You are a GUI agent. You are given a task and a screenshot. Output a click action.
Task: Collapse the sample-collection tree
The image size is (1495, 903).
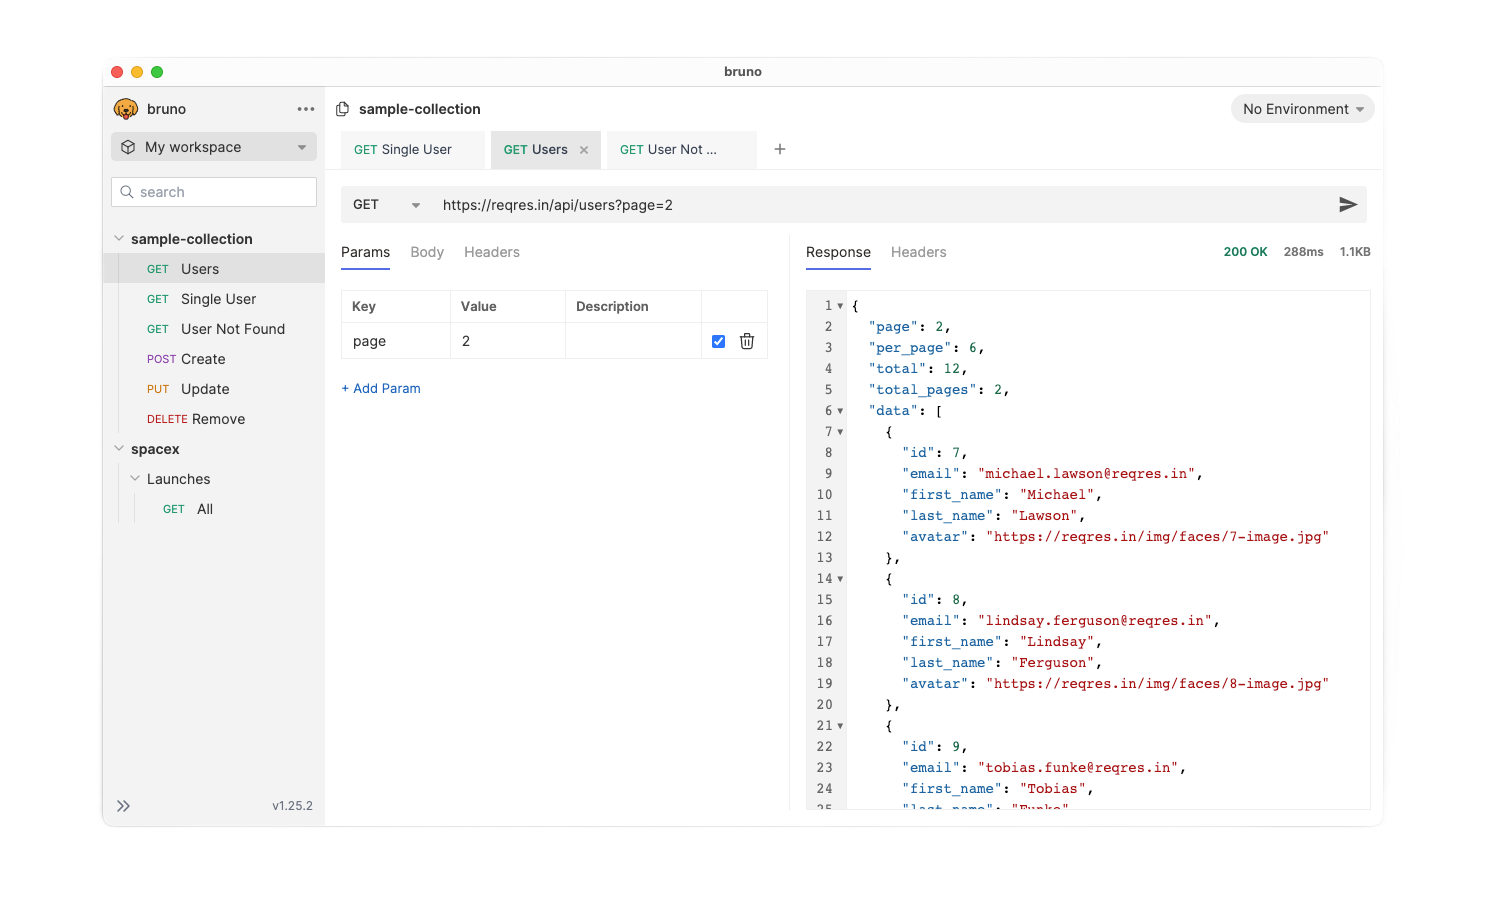[119, 239]
